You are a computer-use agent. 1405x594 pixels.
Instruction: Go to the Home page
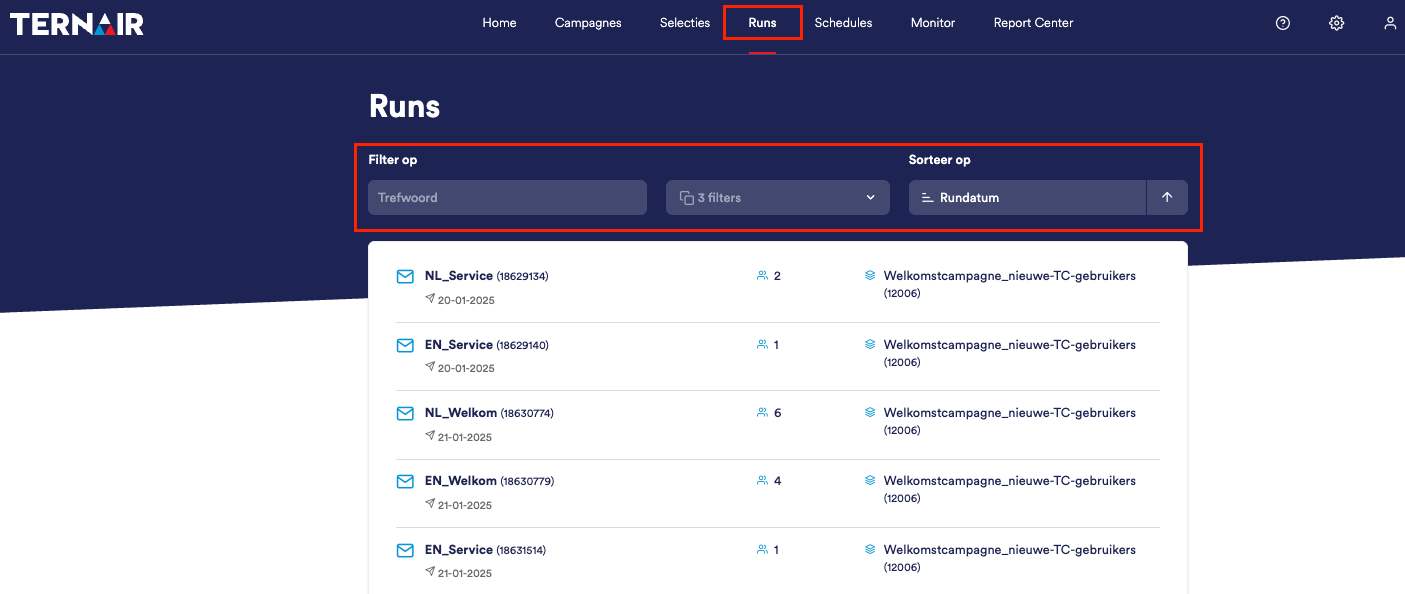pyautogui.click(x=499, y=23)
